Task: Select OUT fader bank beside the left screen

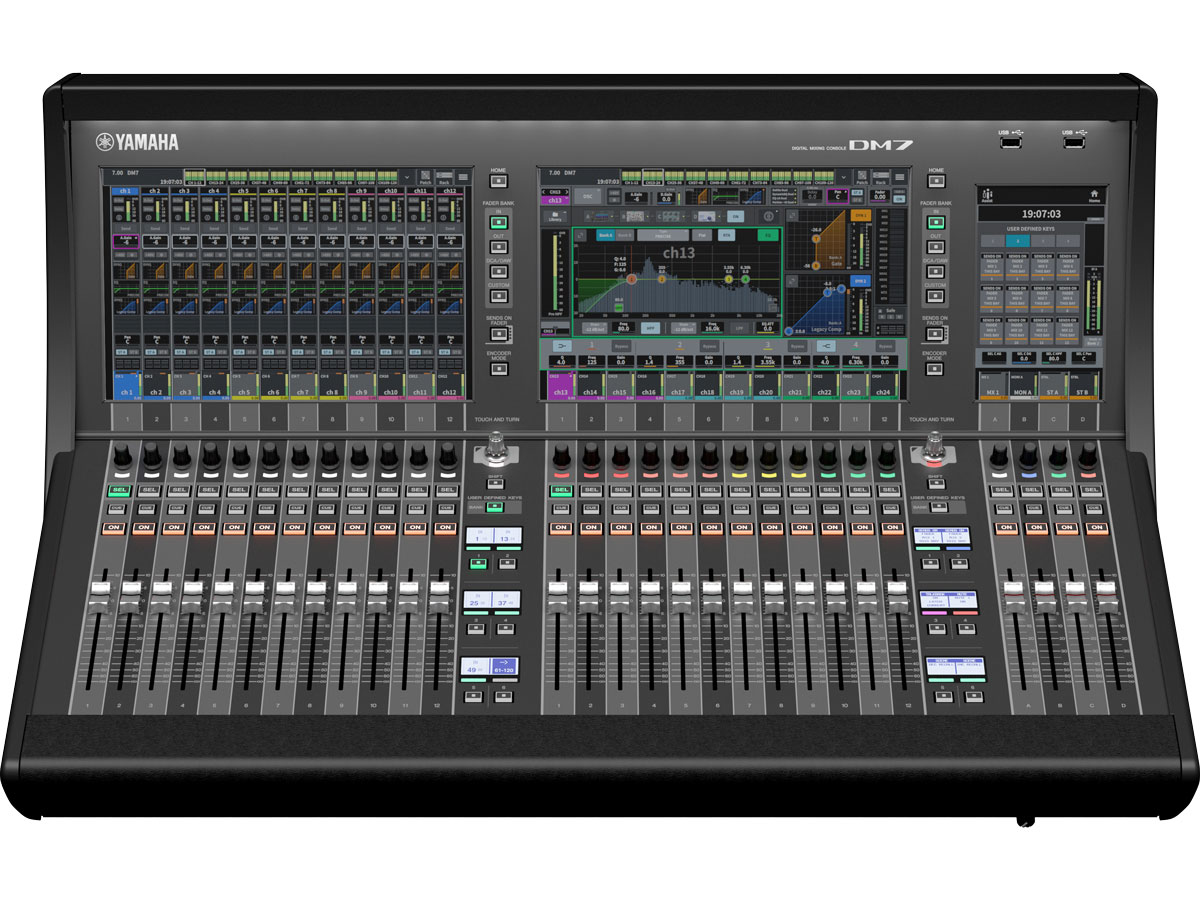Action: coord(498,246)
